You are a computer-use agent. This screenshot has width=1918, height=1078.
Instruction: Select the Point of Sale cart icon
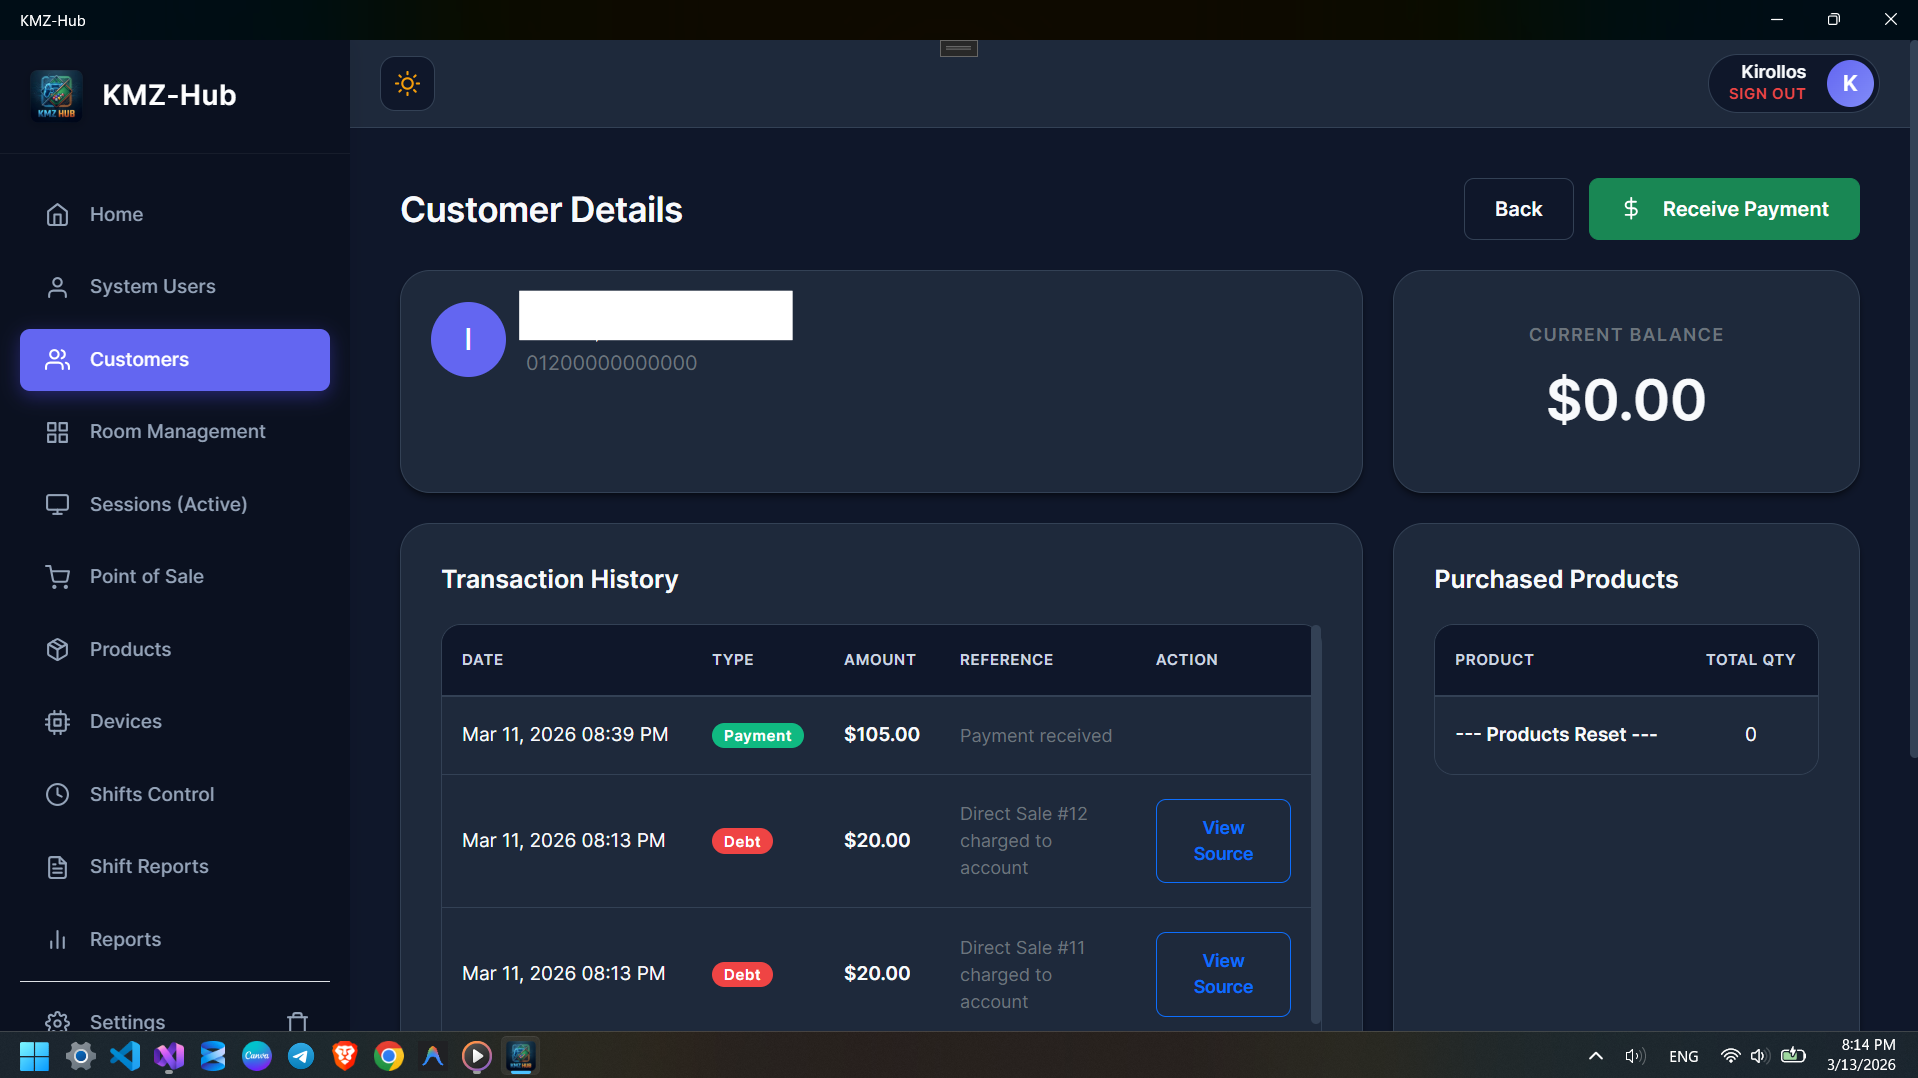(57, 577)
